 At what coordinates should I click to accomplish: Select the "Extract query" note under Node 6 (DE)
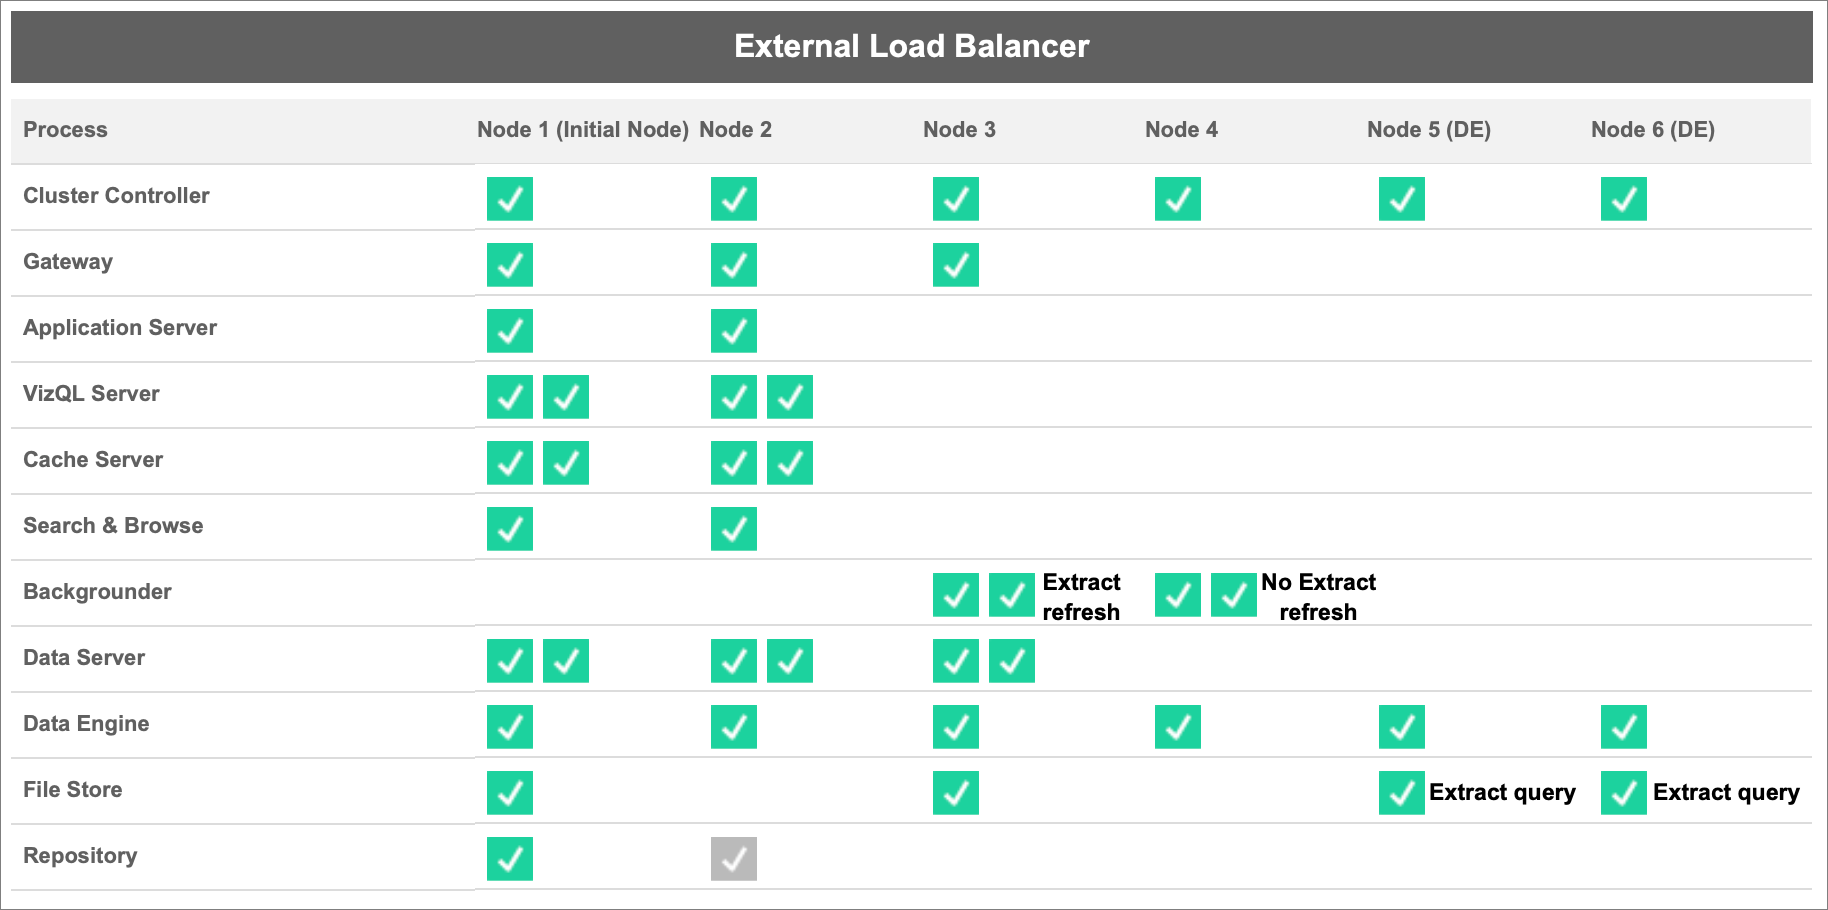tap(1726, 793)
